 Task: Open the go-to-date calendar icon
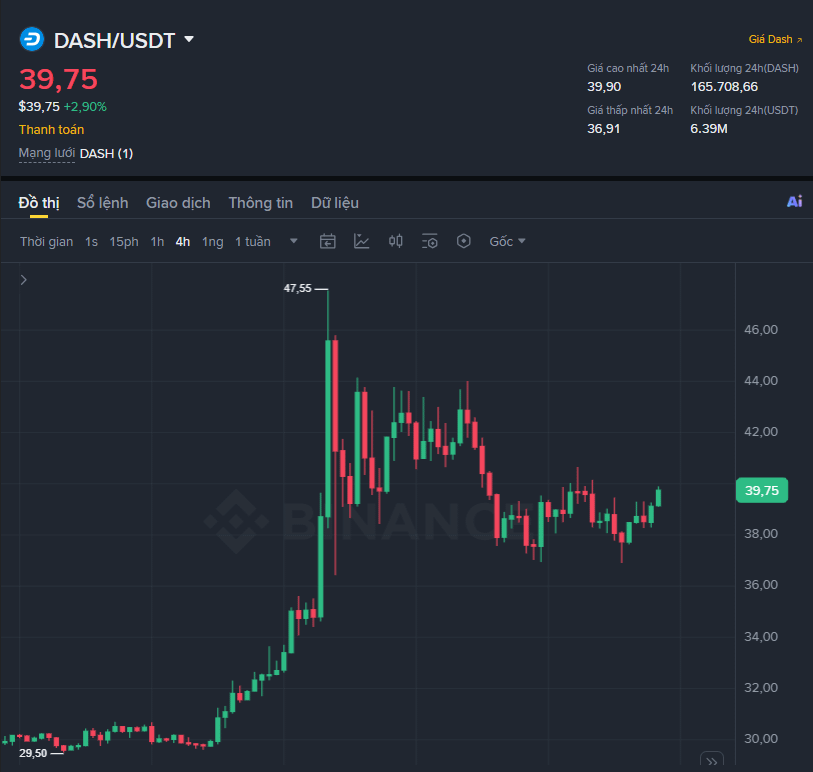[328, 241]
